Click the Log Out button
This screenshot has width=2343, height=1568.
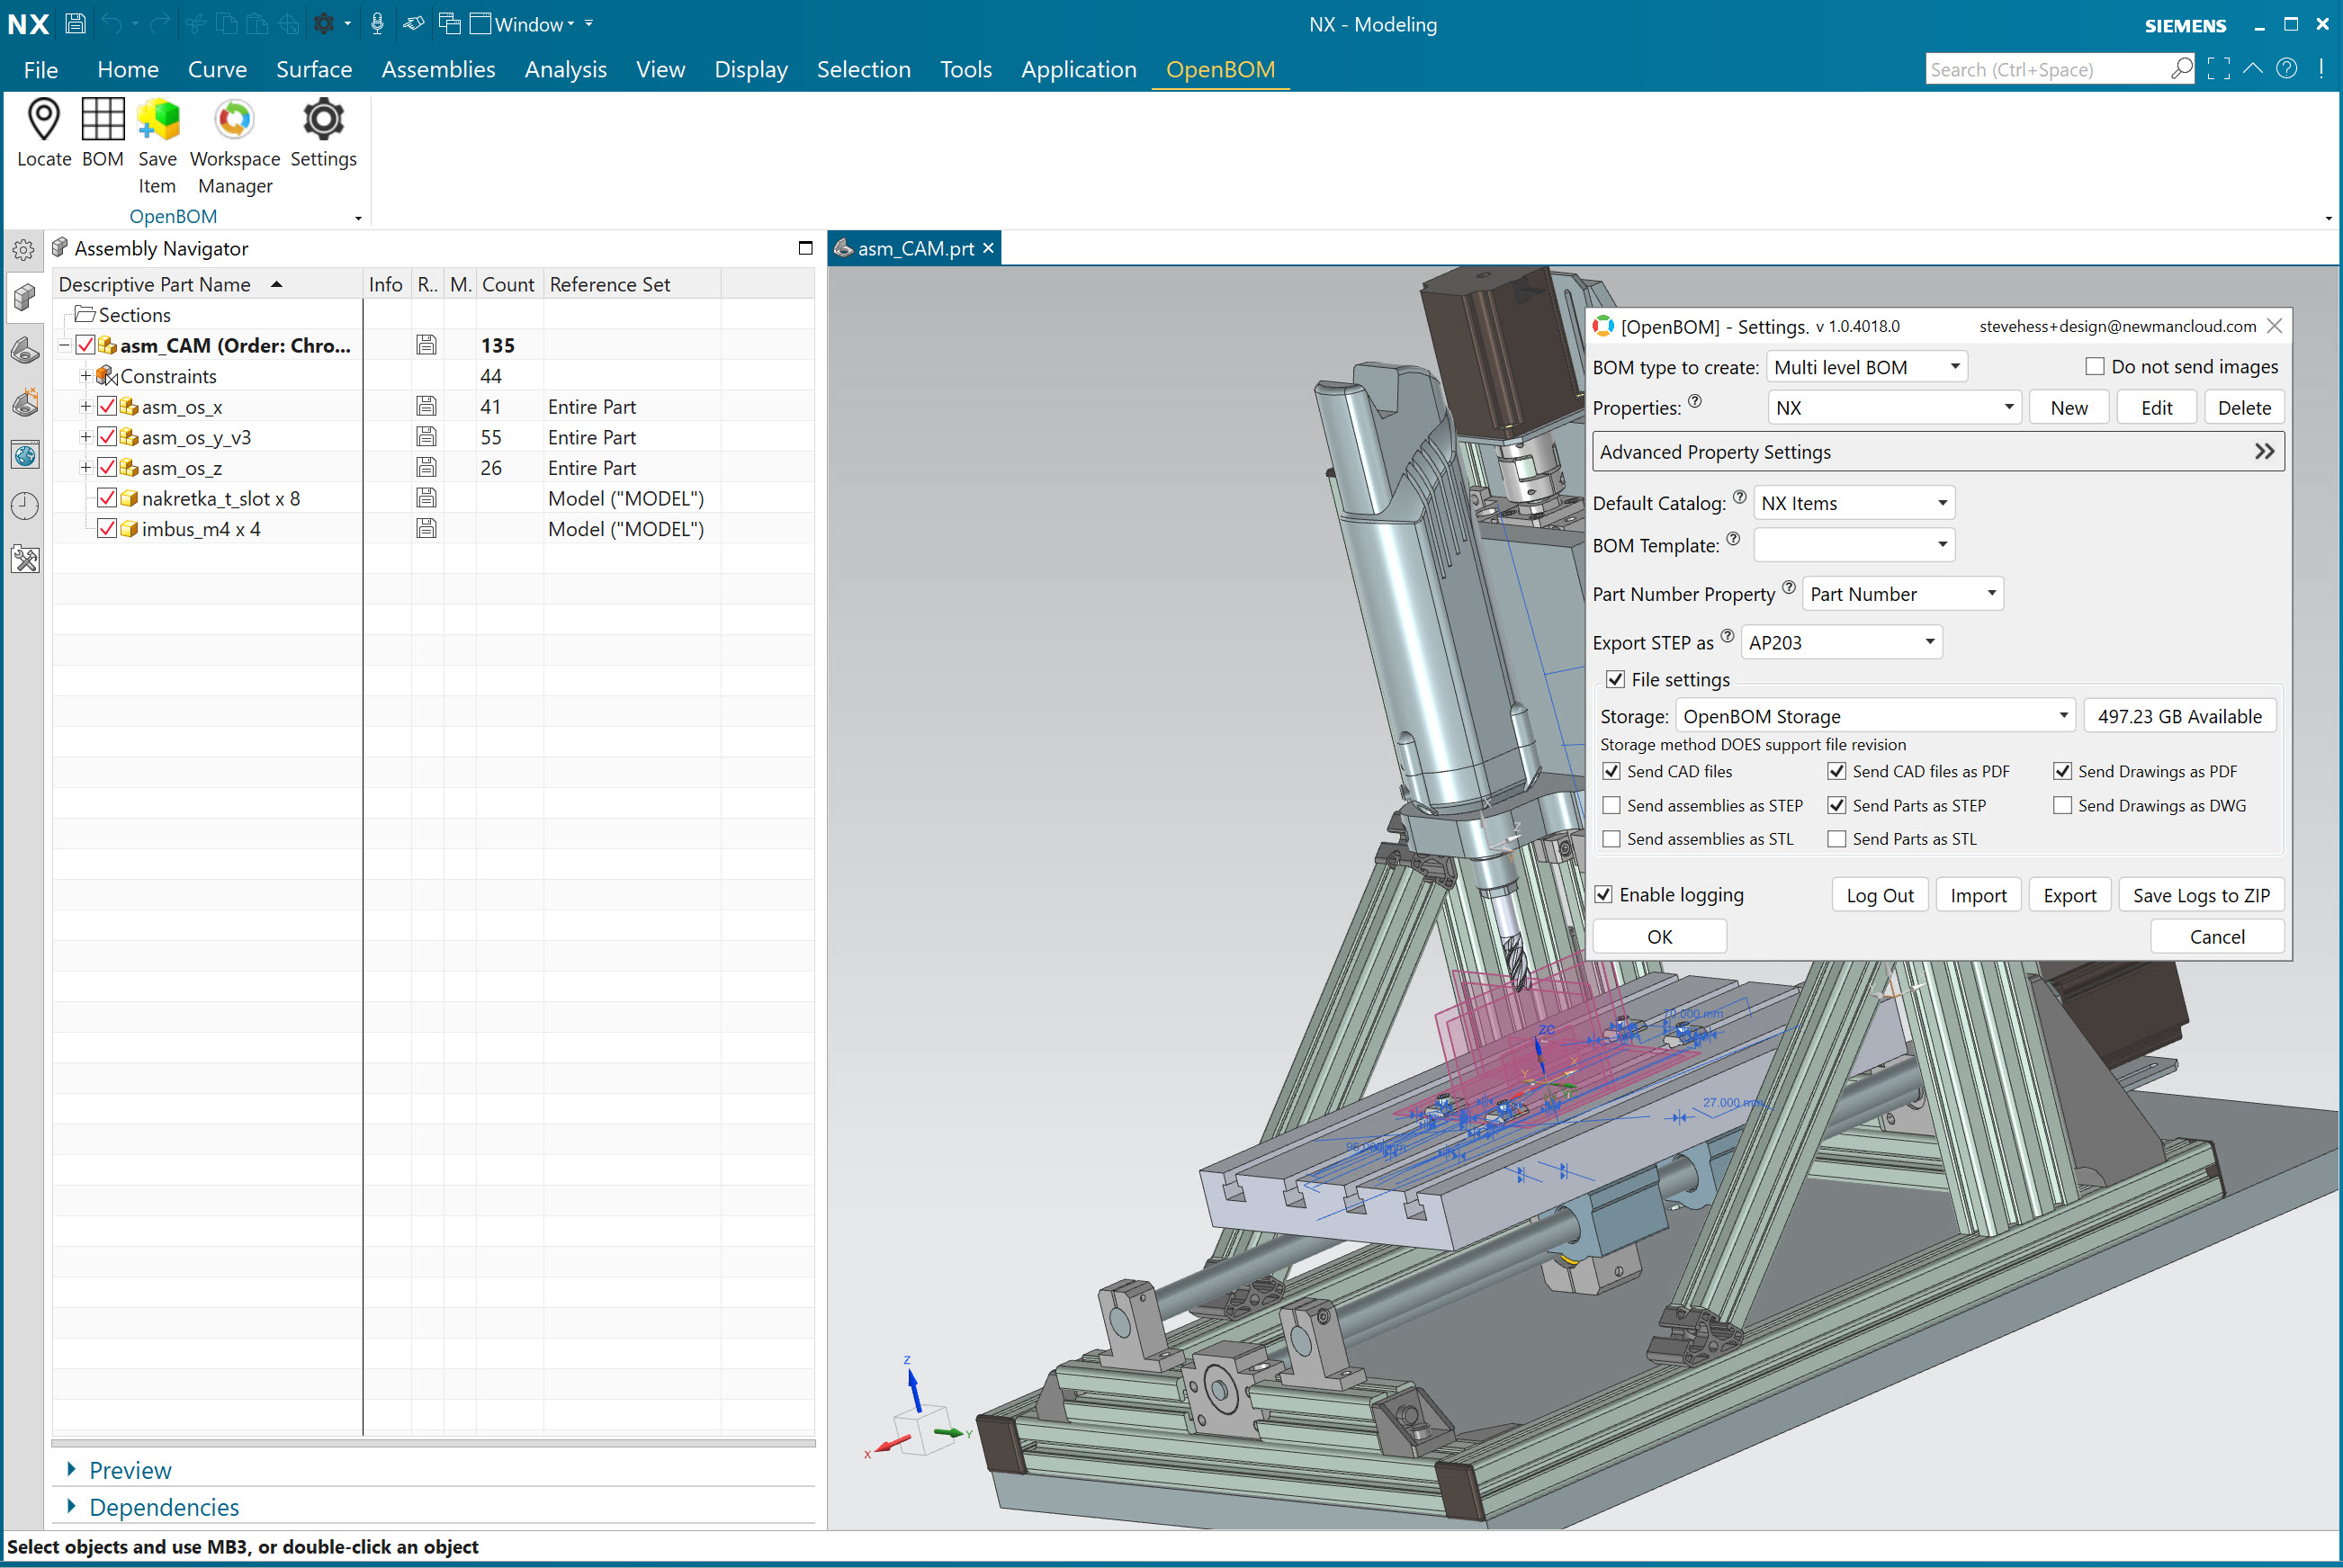(1880, 895)
